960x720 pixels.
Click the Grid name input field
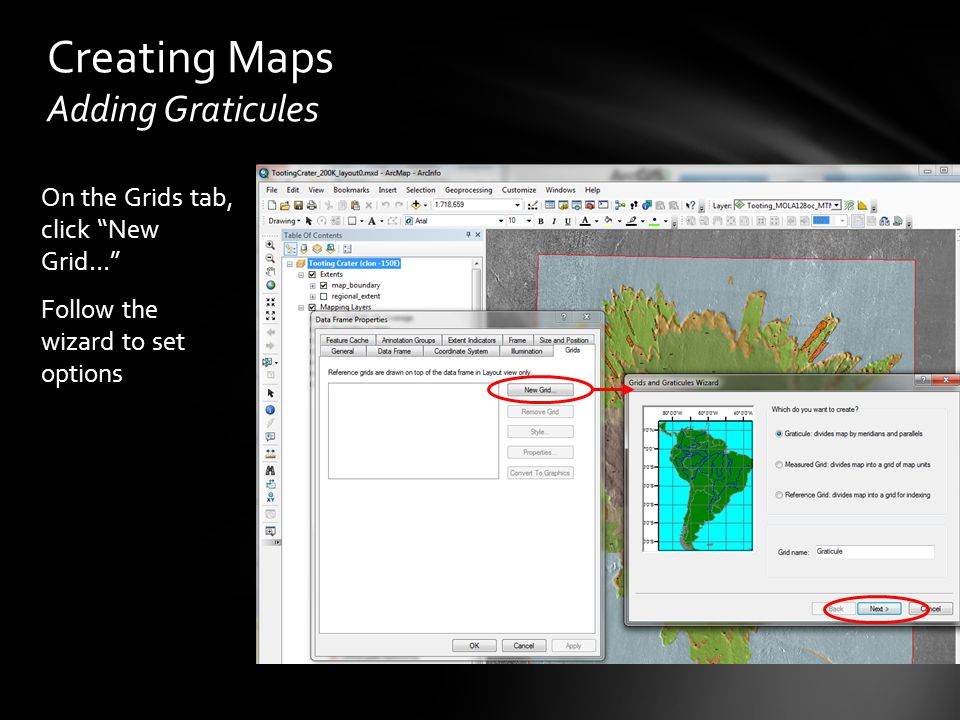click(x=874, y=552)
